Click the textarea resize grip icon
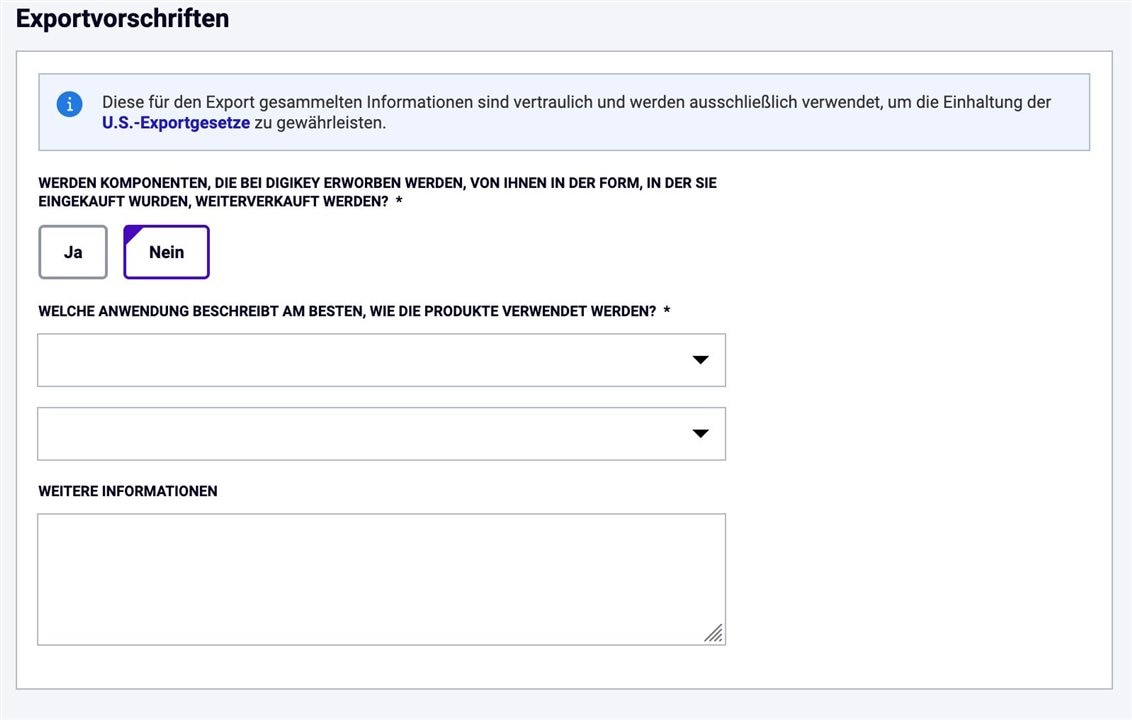The width and height of the screenshot is (1132, 720). tap(714, 633)
